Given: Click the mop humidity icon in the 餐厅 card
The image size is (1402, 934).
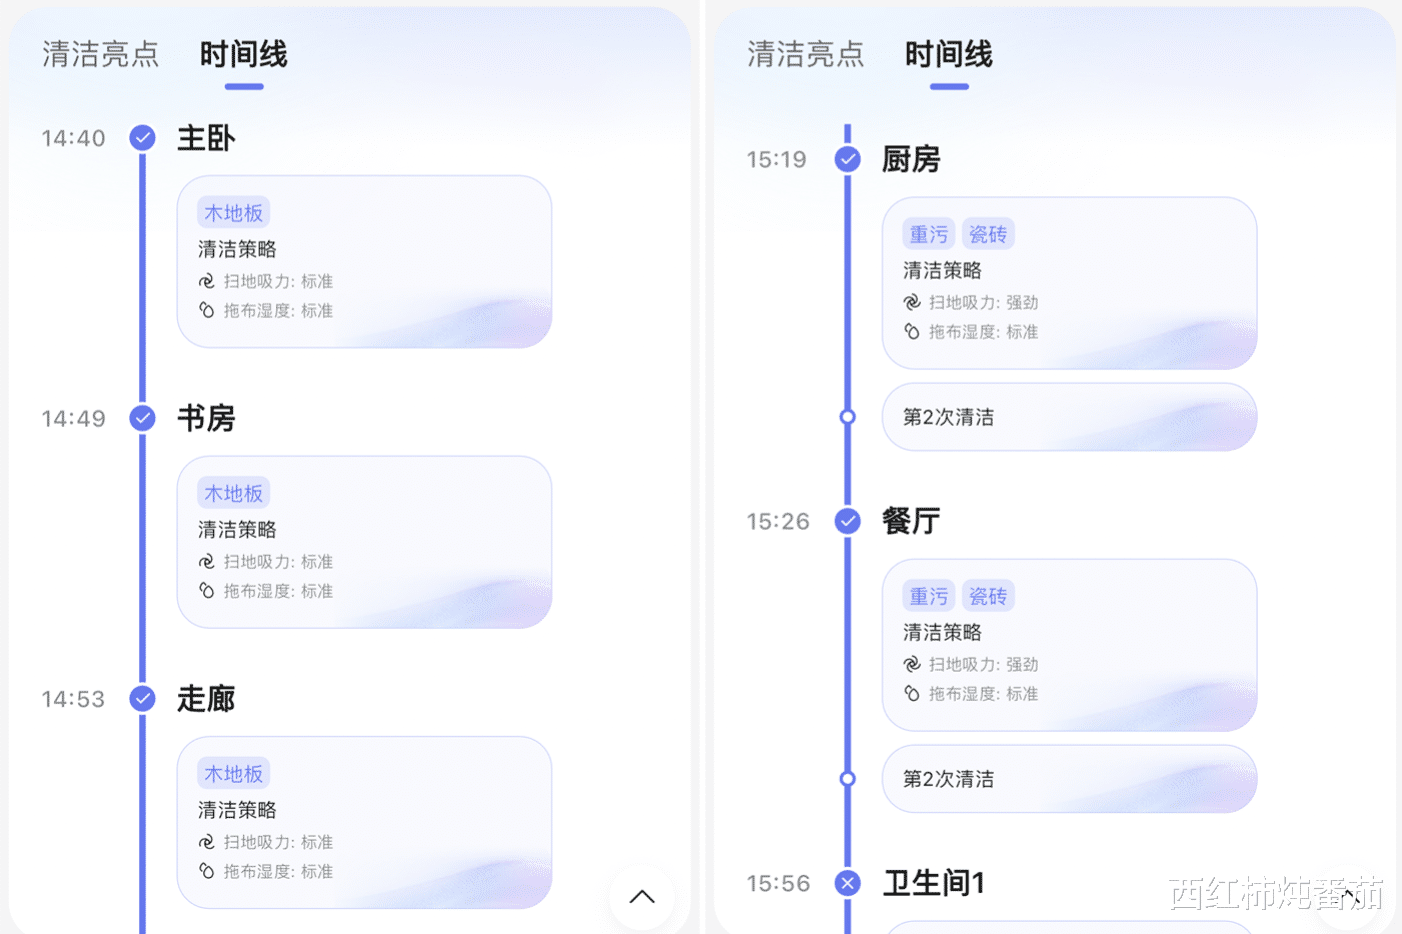Looking at the screenshot, I should [911, 693].
